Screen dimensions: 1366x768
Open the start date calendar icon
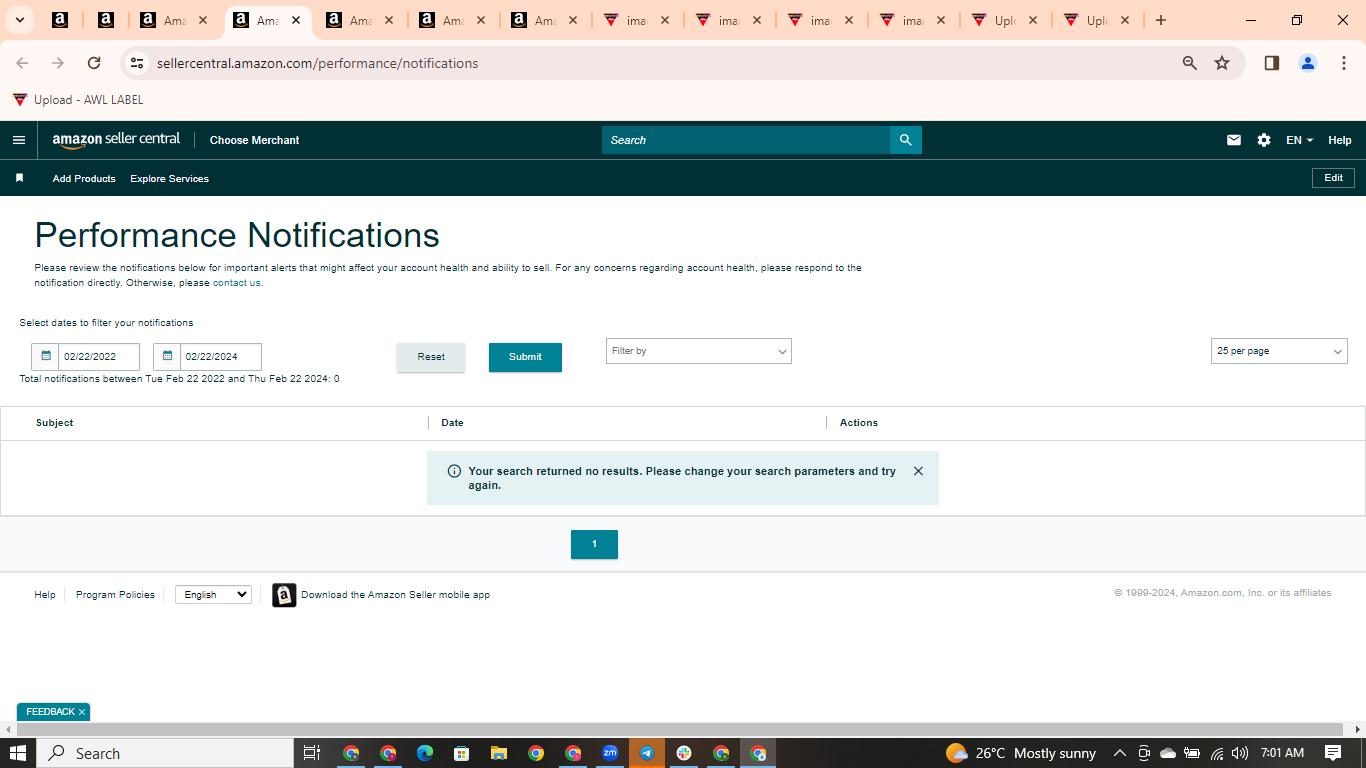[45, 356]
